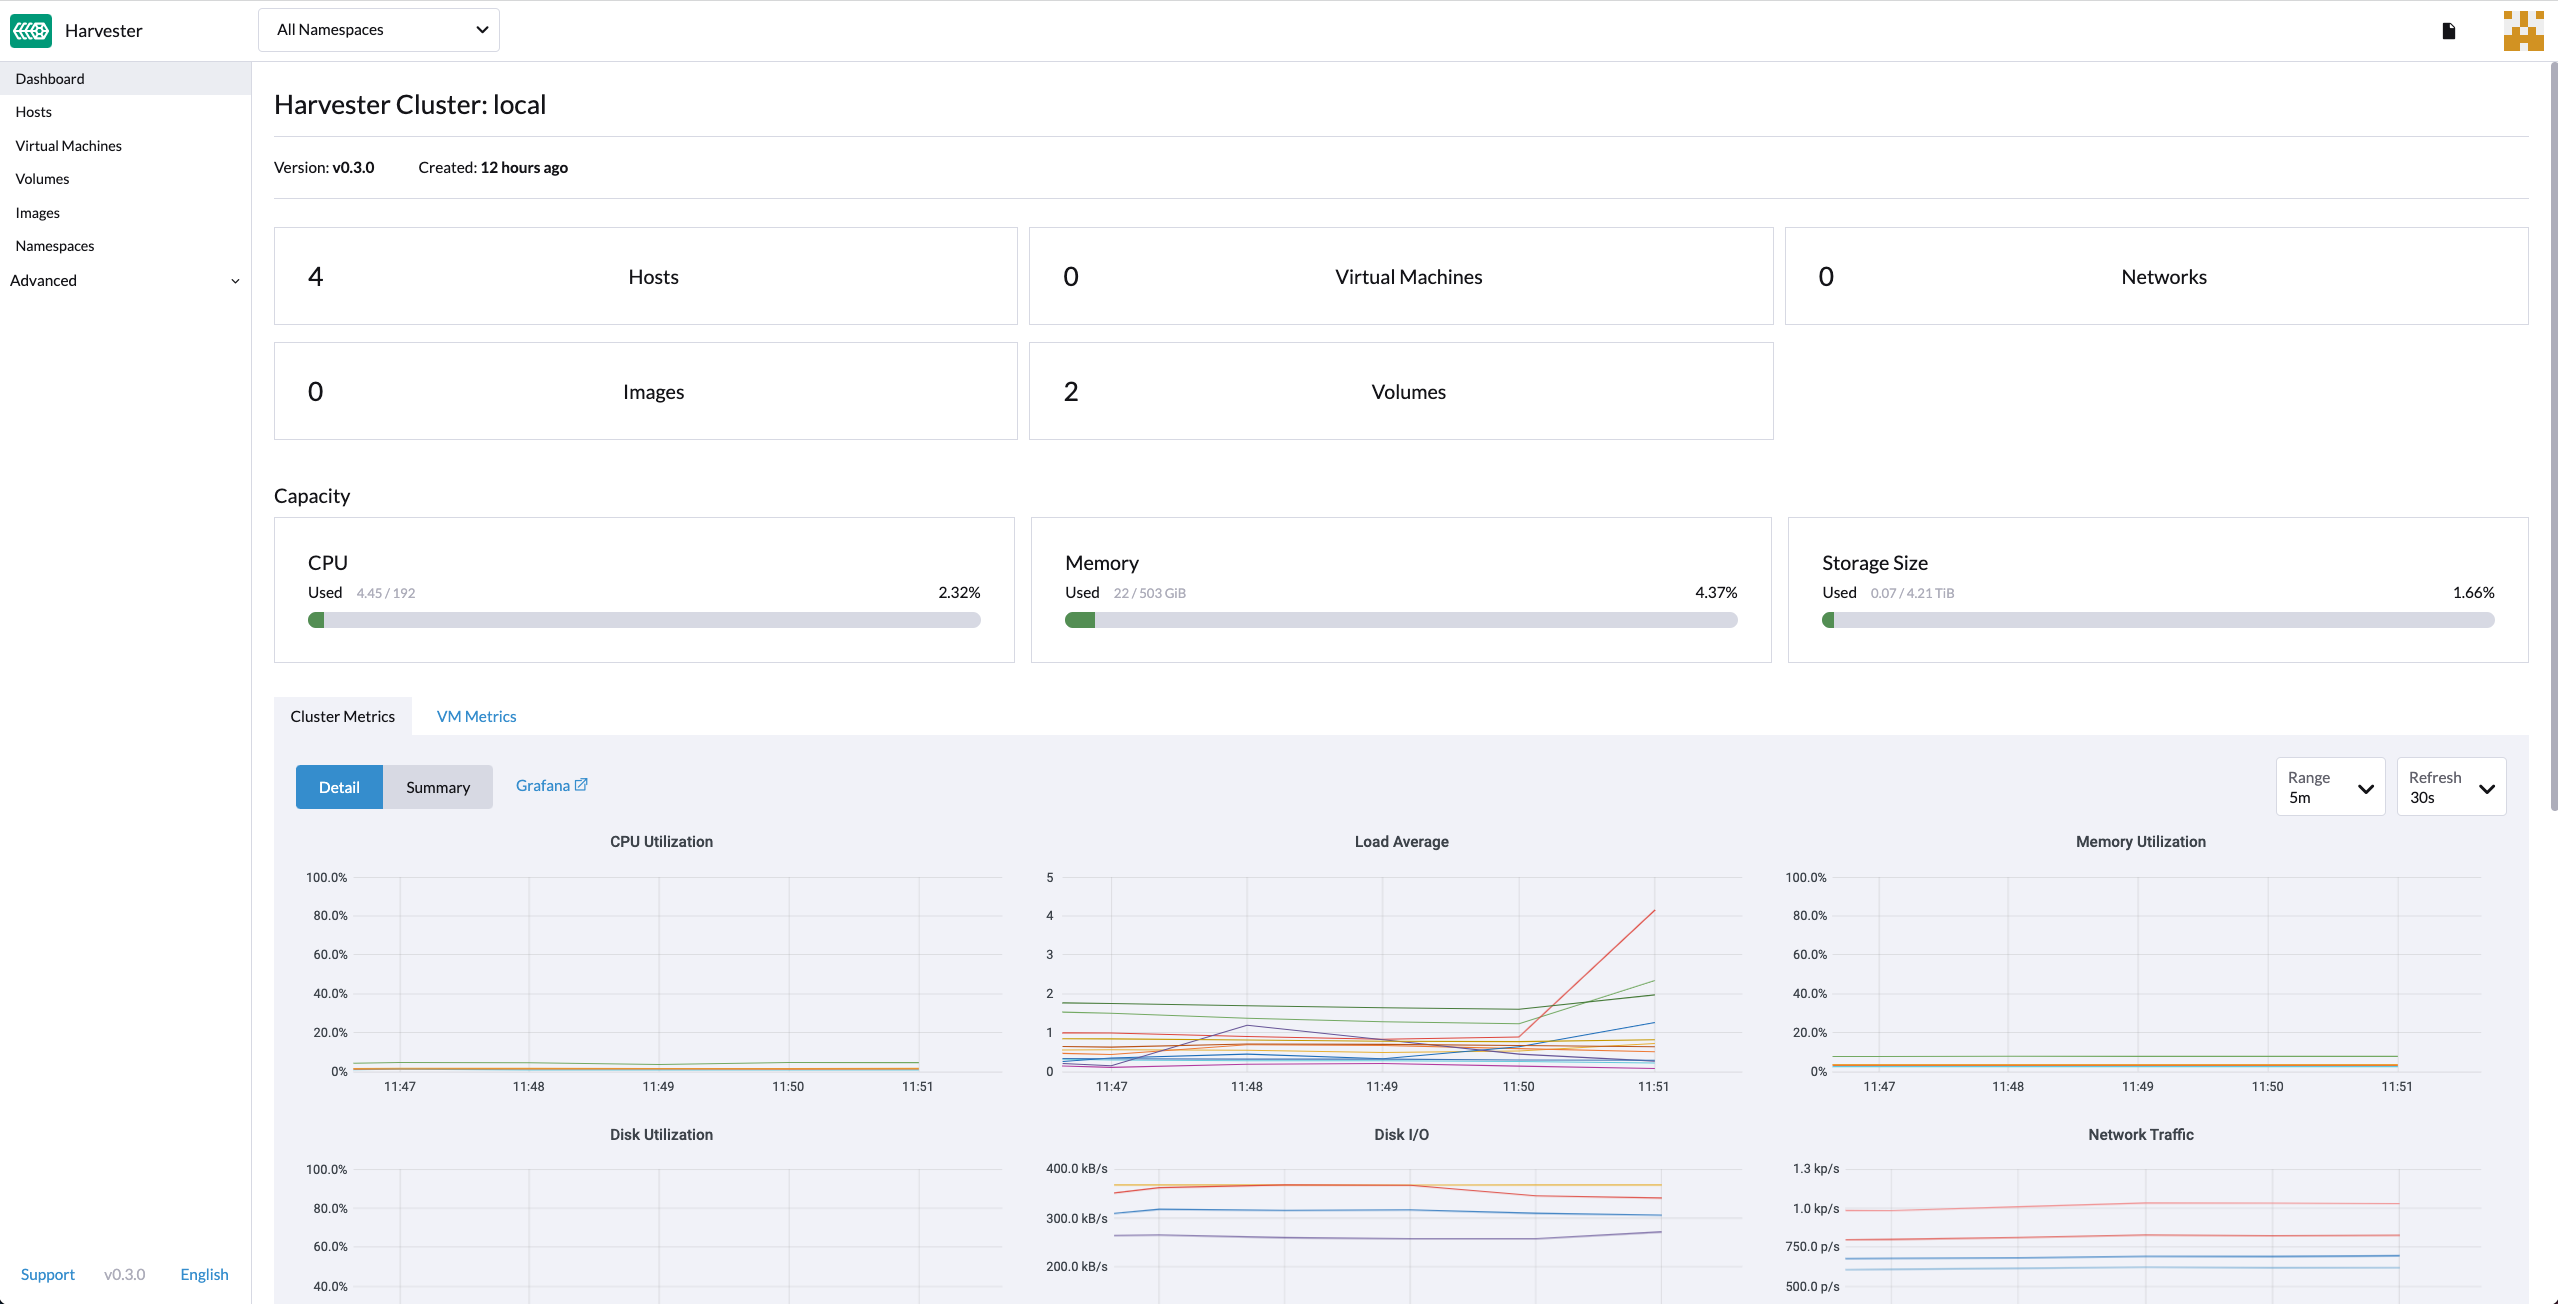
Task: Go to Virtual Machines in sidebar
Action: tap(69, 146)
